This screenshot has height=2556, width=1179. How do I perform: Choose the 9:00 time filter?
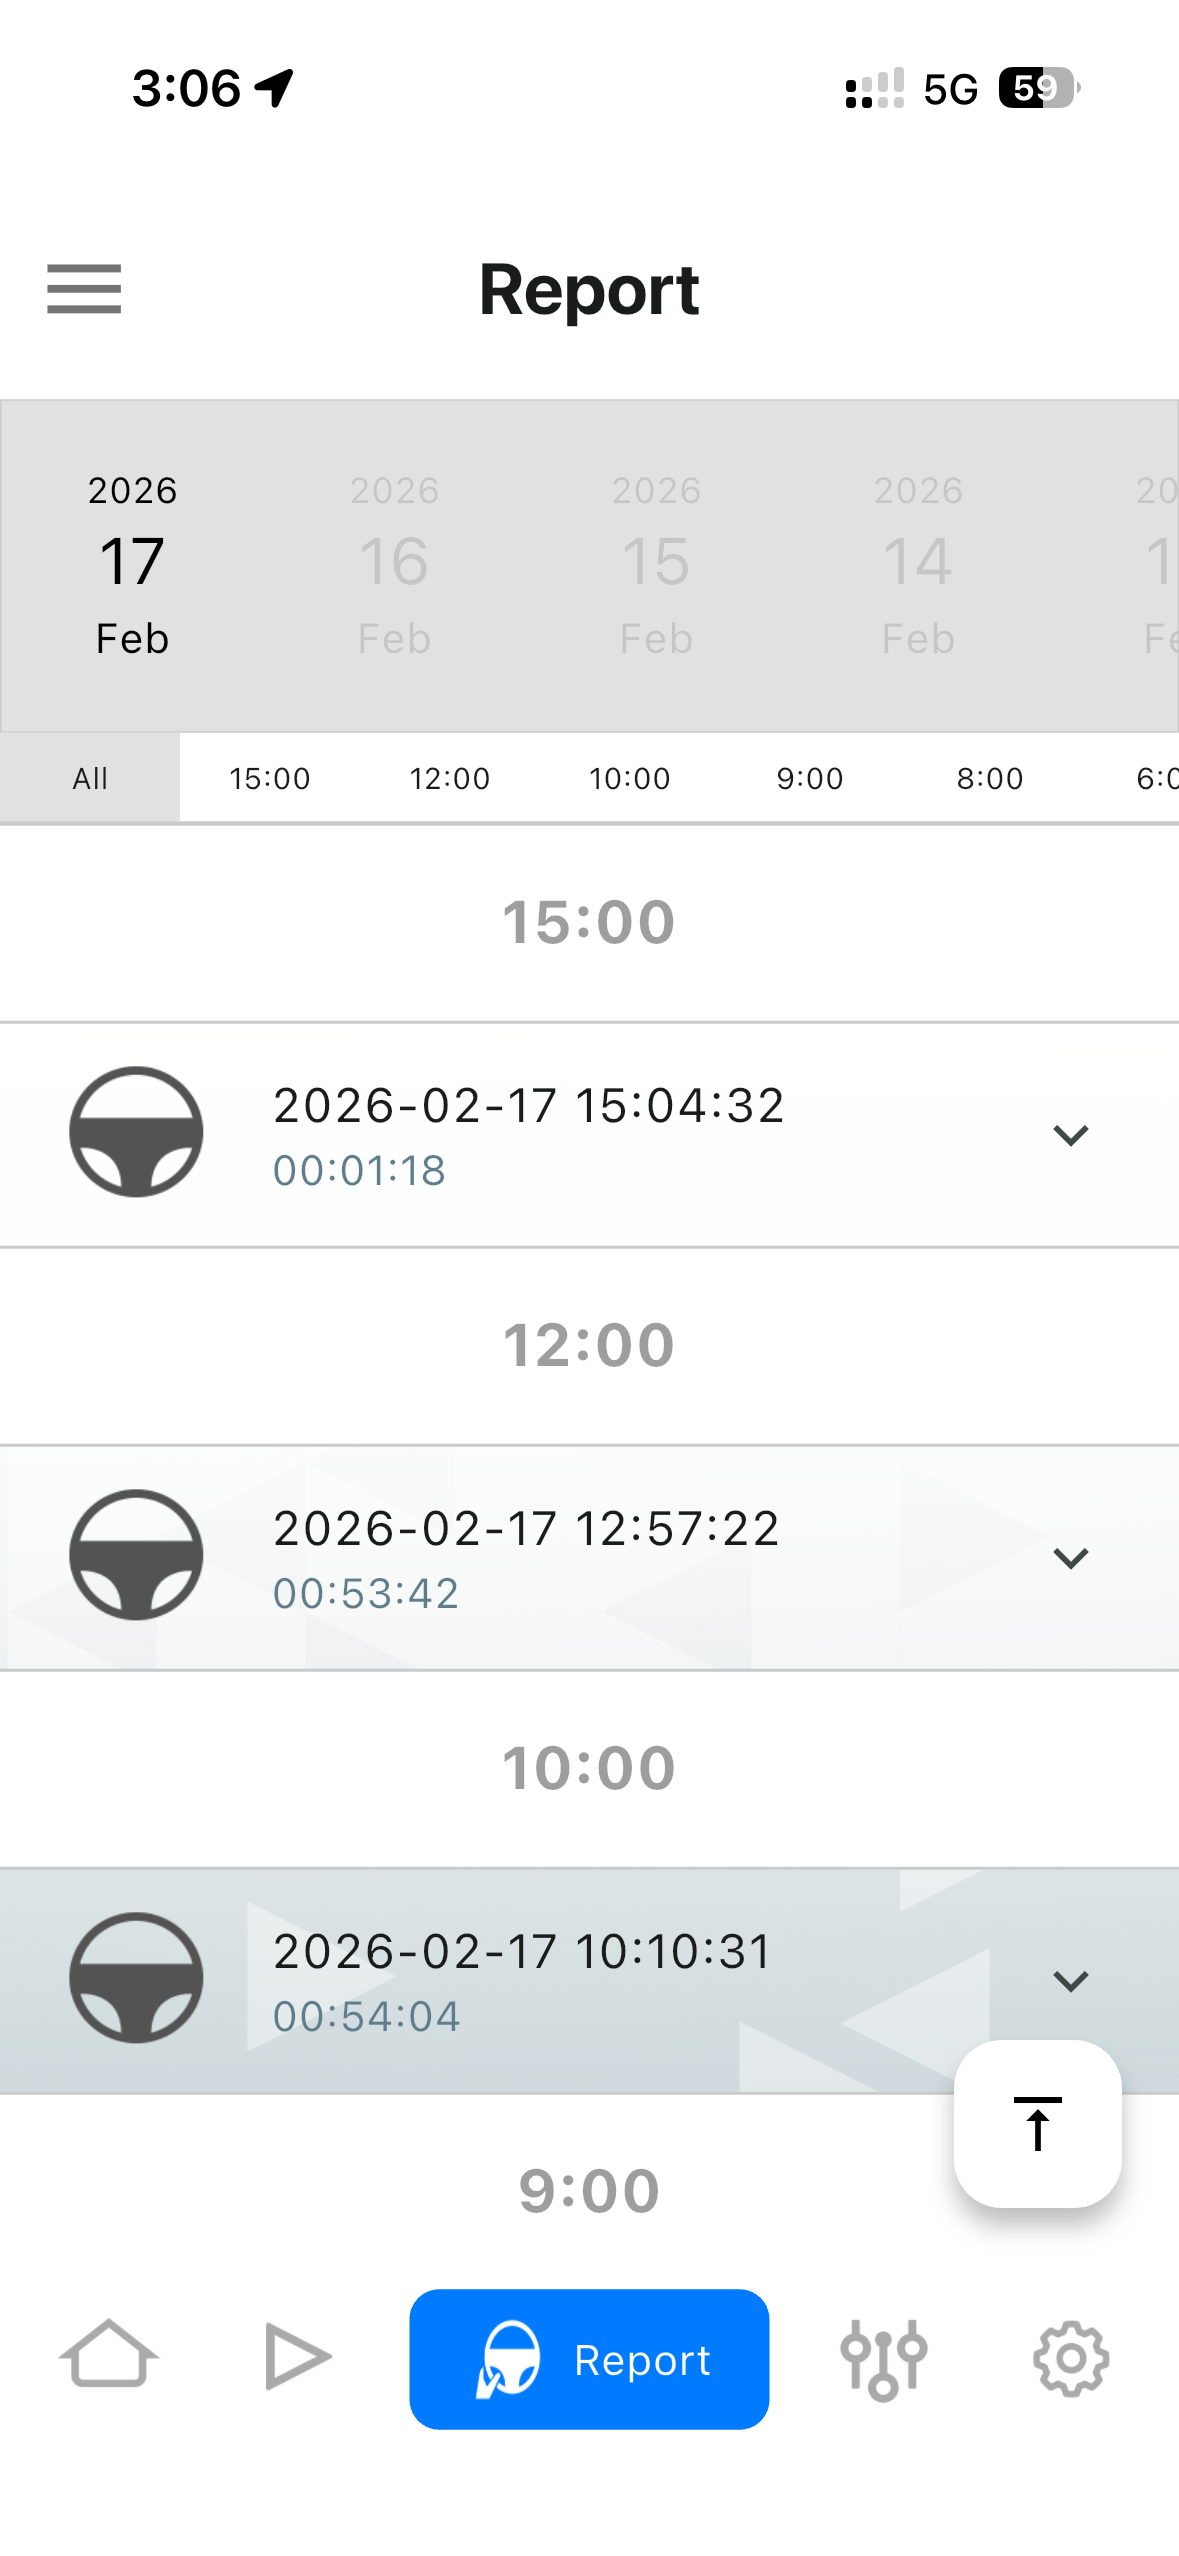click(810, 778)
